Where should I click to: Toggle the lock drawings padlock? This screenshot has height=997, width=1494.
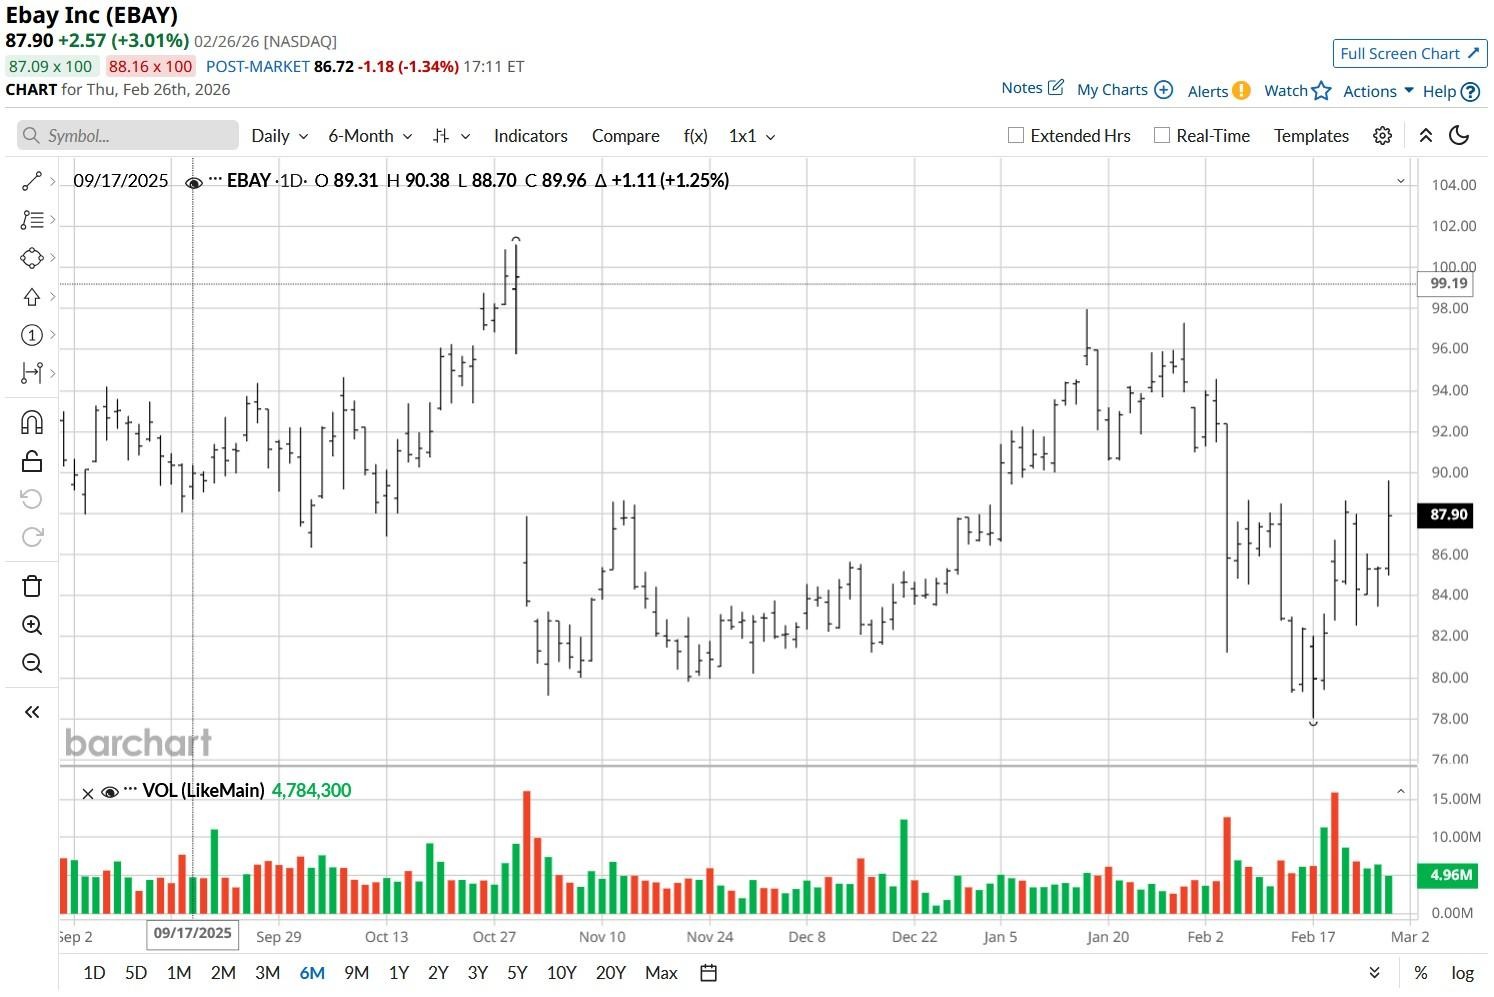pyautogui.click(x=31, y=461)
